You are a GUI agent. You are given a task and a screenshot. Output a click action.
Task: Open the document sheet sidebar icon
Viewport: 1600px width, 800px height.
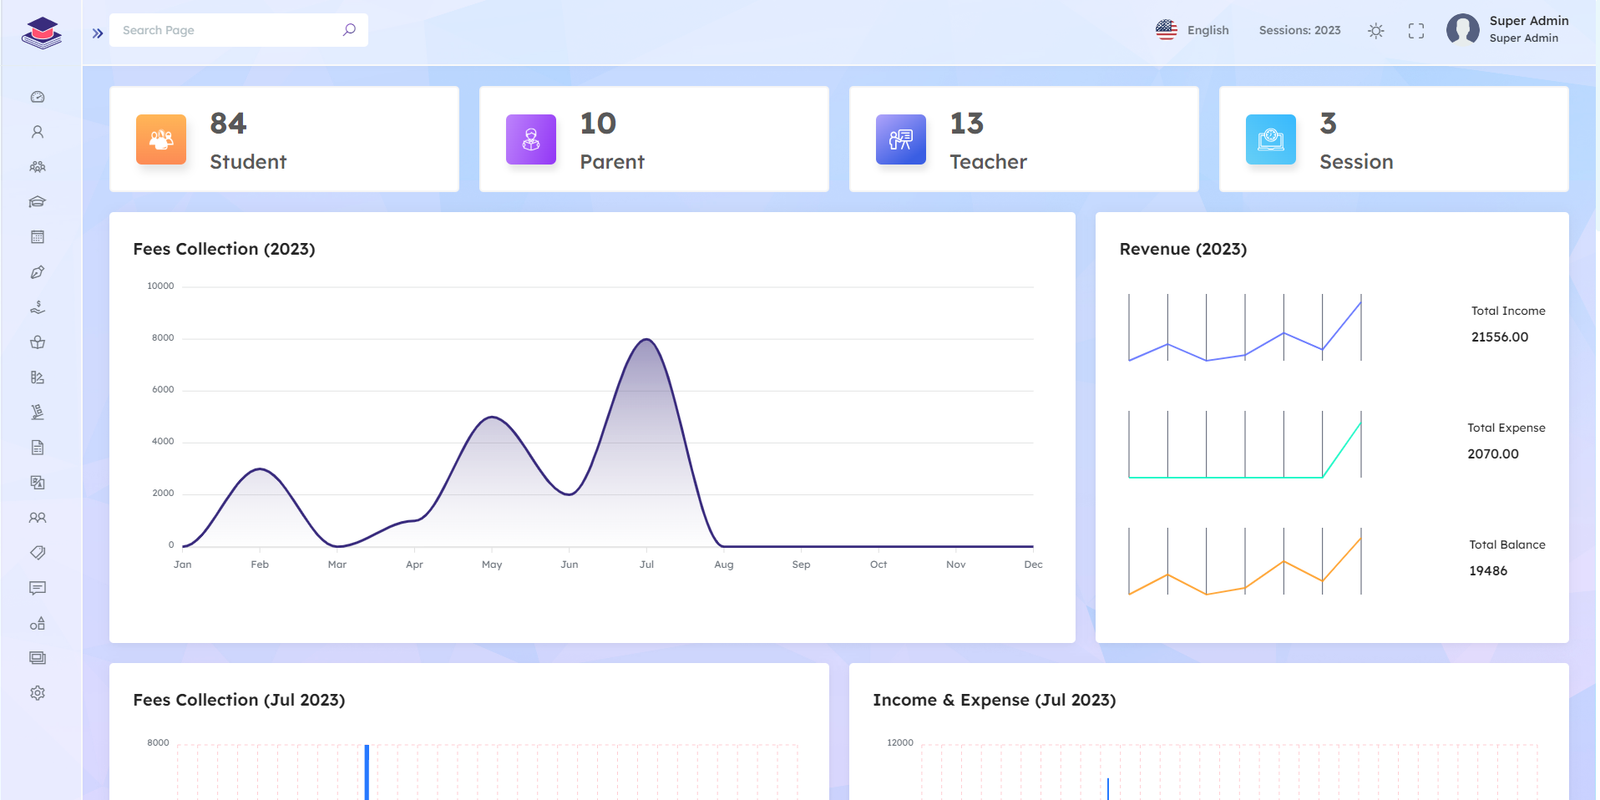[x=38, y=447]
